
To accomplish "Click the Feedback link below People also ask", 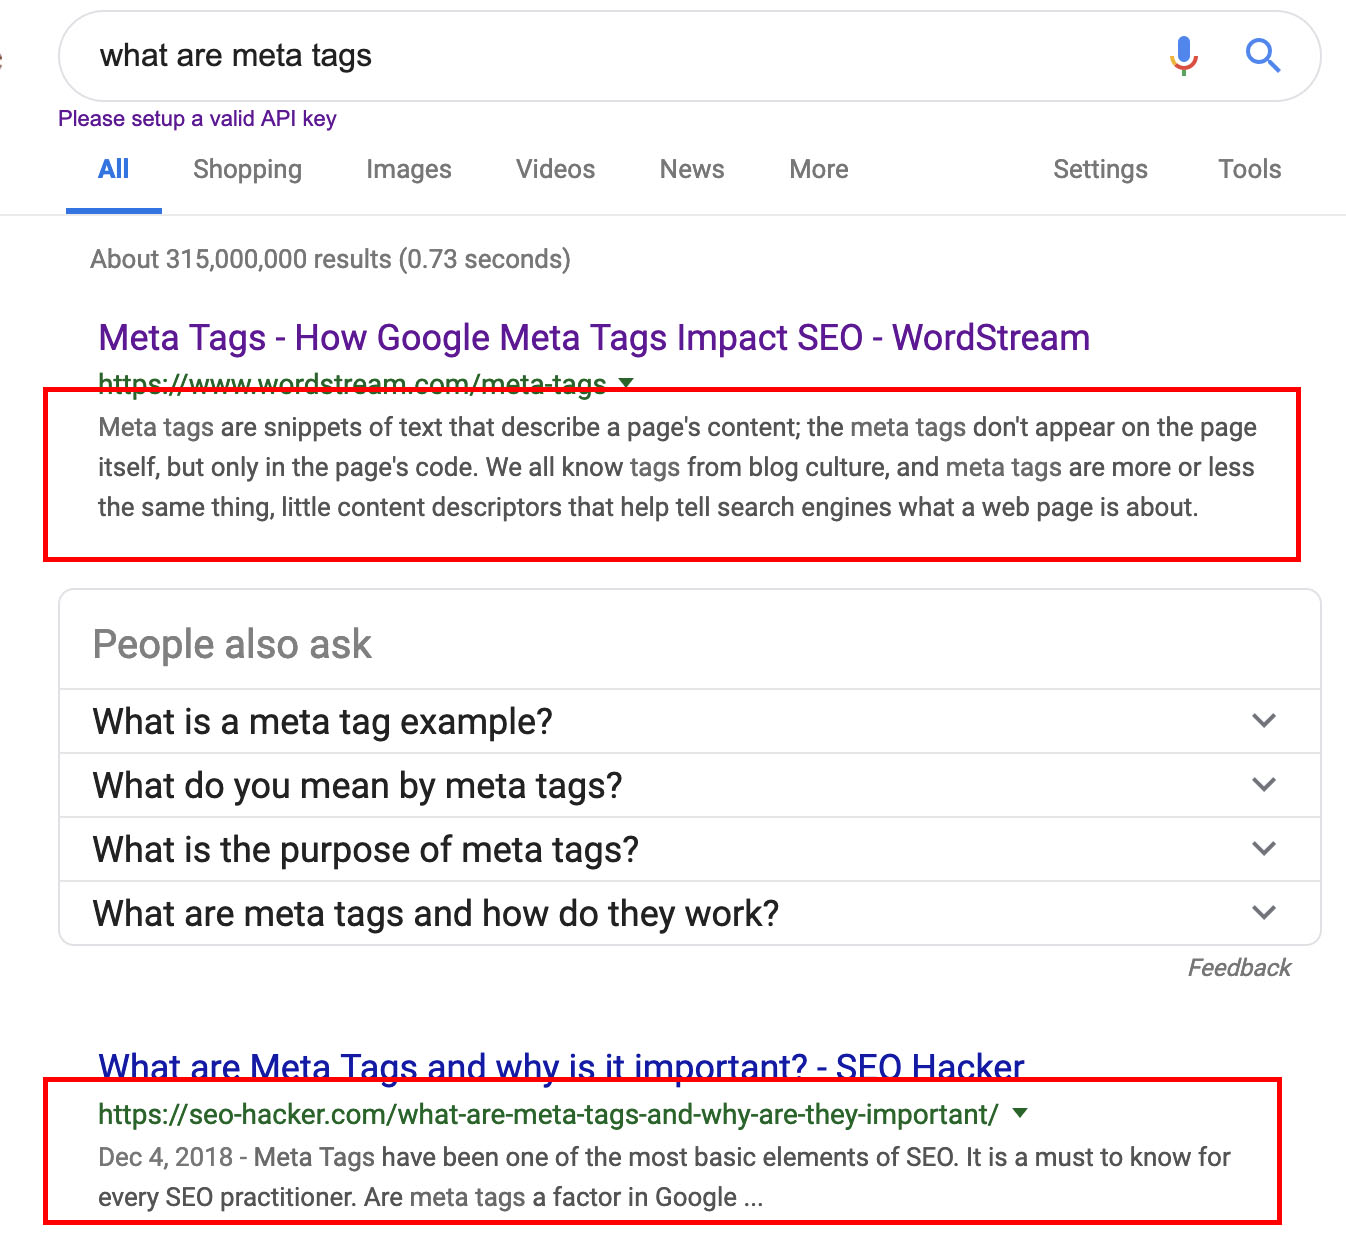I will point(1238,967).
